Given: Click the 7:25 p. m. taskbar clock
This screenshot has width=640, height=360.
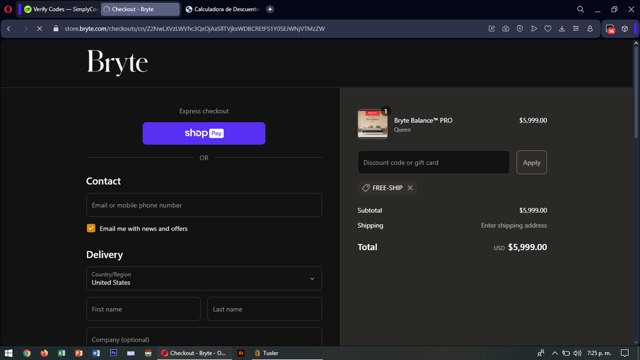Looking at the screenshot, I should coord(599,353).
